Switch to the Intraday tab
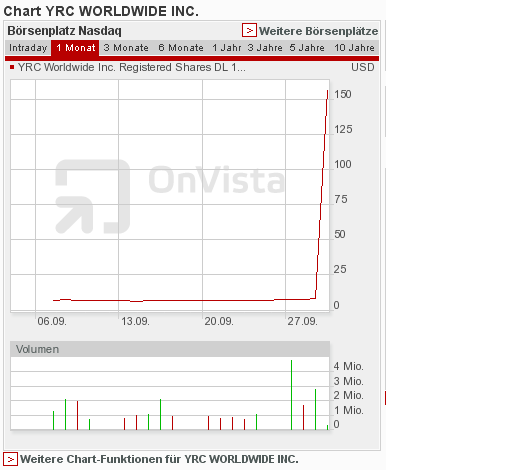The image size is (512, 470). click(x=28, y=48)
